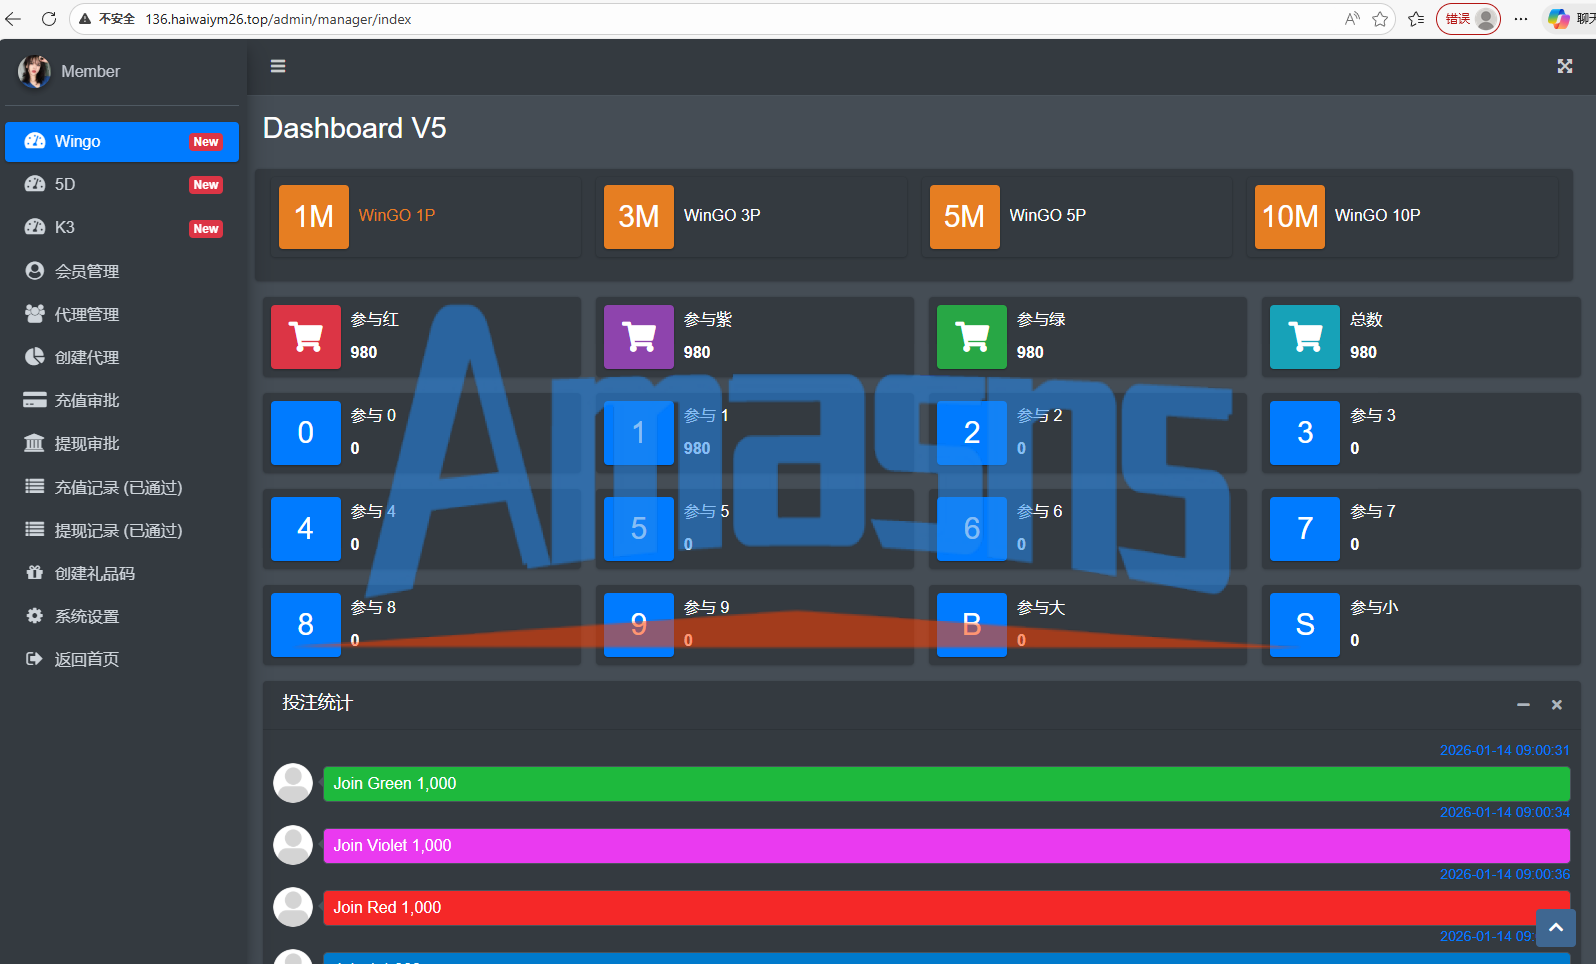Select the B (big) blue box
This screenshot has height=964, width=1596.
click(x=972, y=624)
